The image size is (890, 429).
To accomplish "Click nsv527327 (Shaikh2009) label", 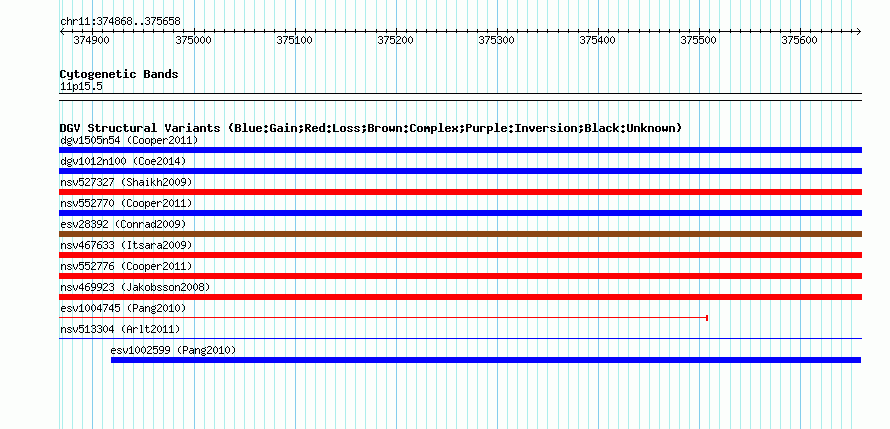I will (126, 182).
